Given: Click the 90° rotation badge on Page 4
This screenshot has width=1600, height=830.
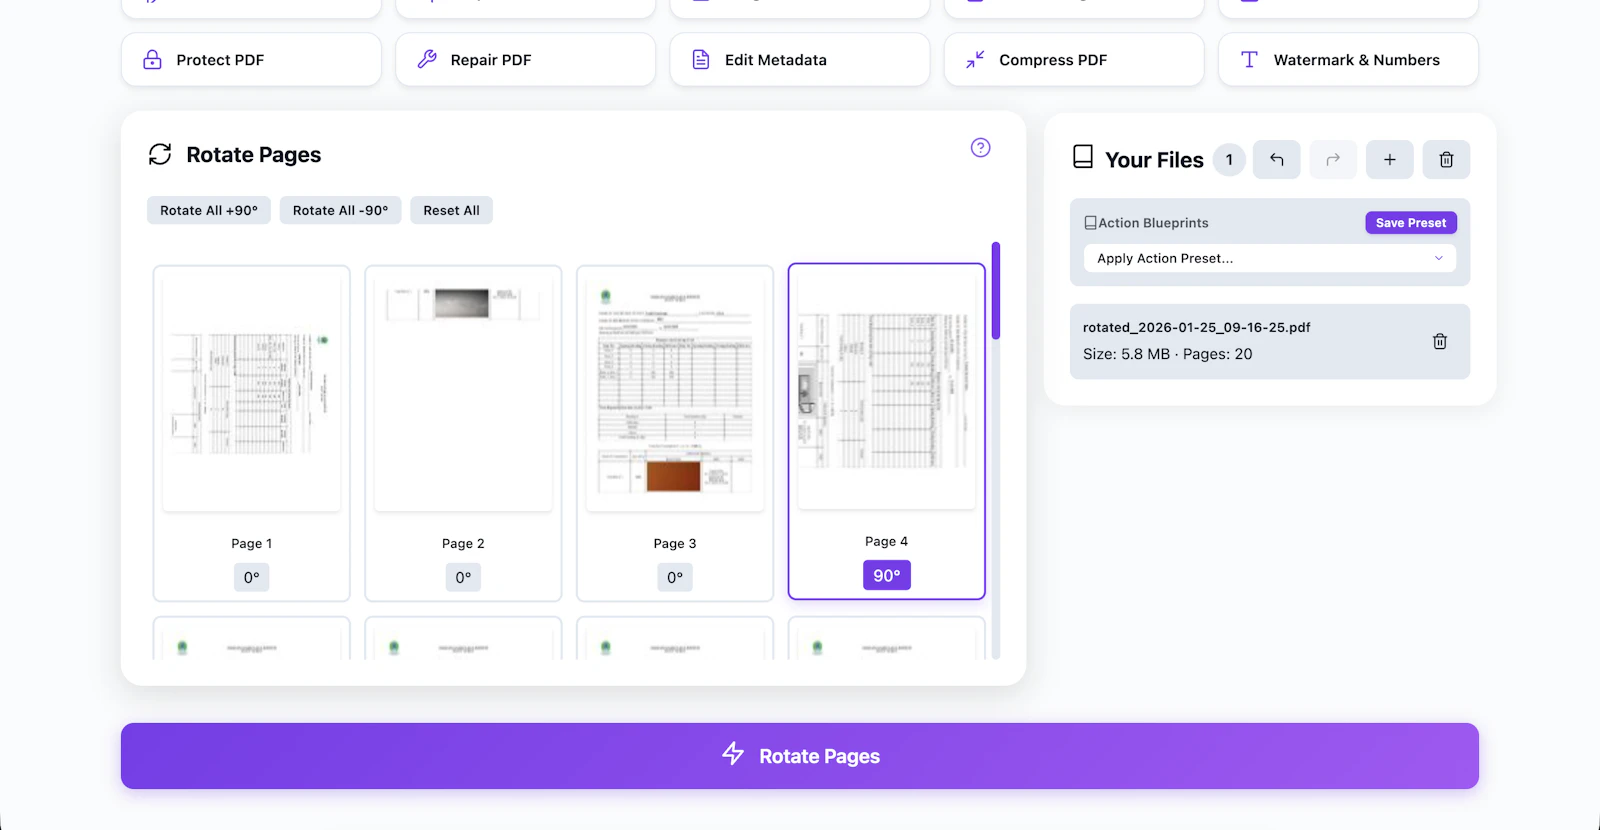Looking at the screenshot, I should 887,575.
